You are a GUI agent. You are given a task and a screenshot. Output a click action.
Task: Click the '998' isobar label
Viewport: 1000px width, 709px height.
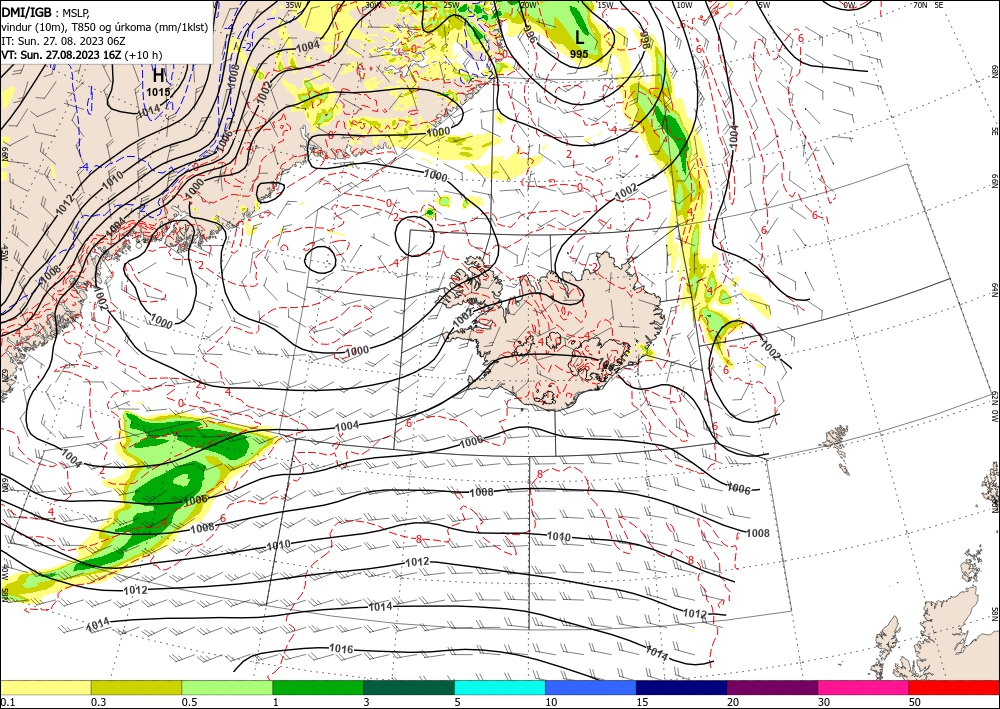click(643, 39)
